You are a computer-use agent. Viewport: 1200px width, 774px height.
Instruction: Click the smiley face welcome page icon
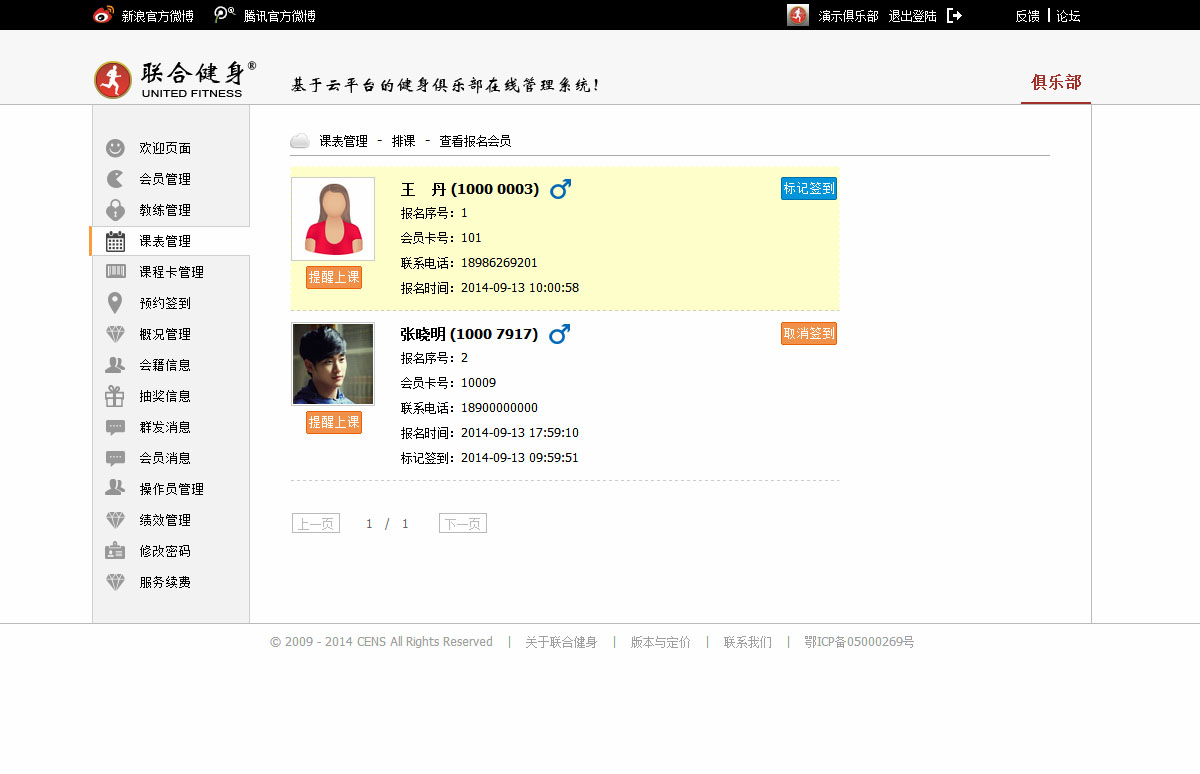point(116,148)
